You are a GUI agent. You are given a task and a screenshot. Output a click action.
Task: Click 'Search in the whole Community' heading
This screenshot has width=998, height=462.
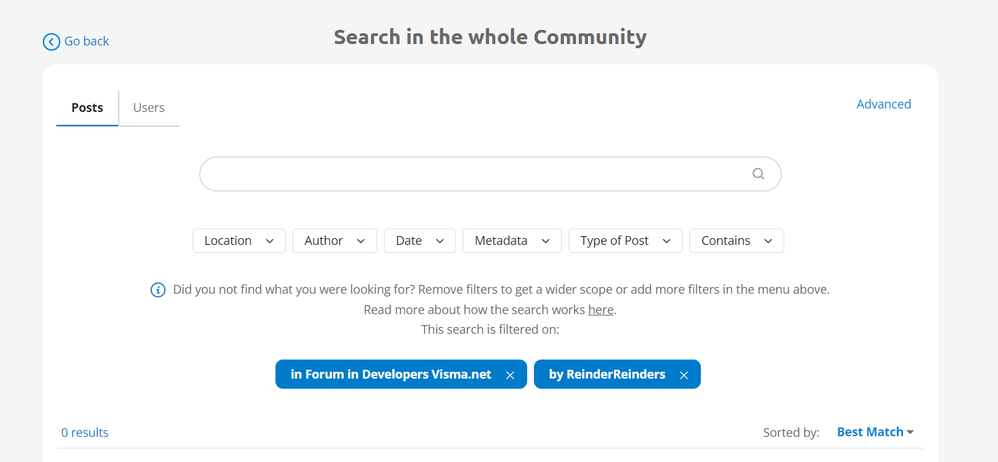click(x=490, y=37)
